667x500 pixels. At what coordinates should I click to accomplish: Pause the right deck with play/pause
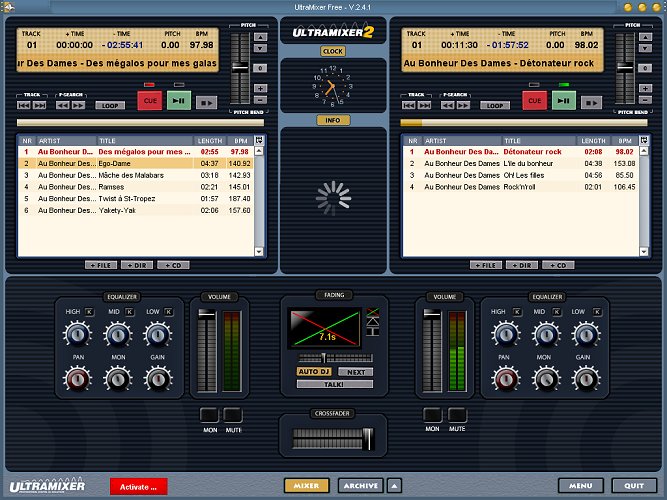click(564, 101)
